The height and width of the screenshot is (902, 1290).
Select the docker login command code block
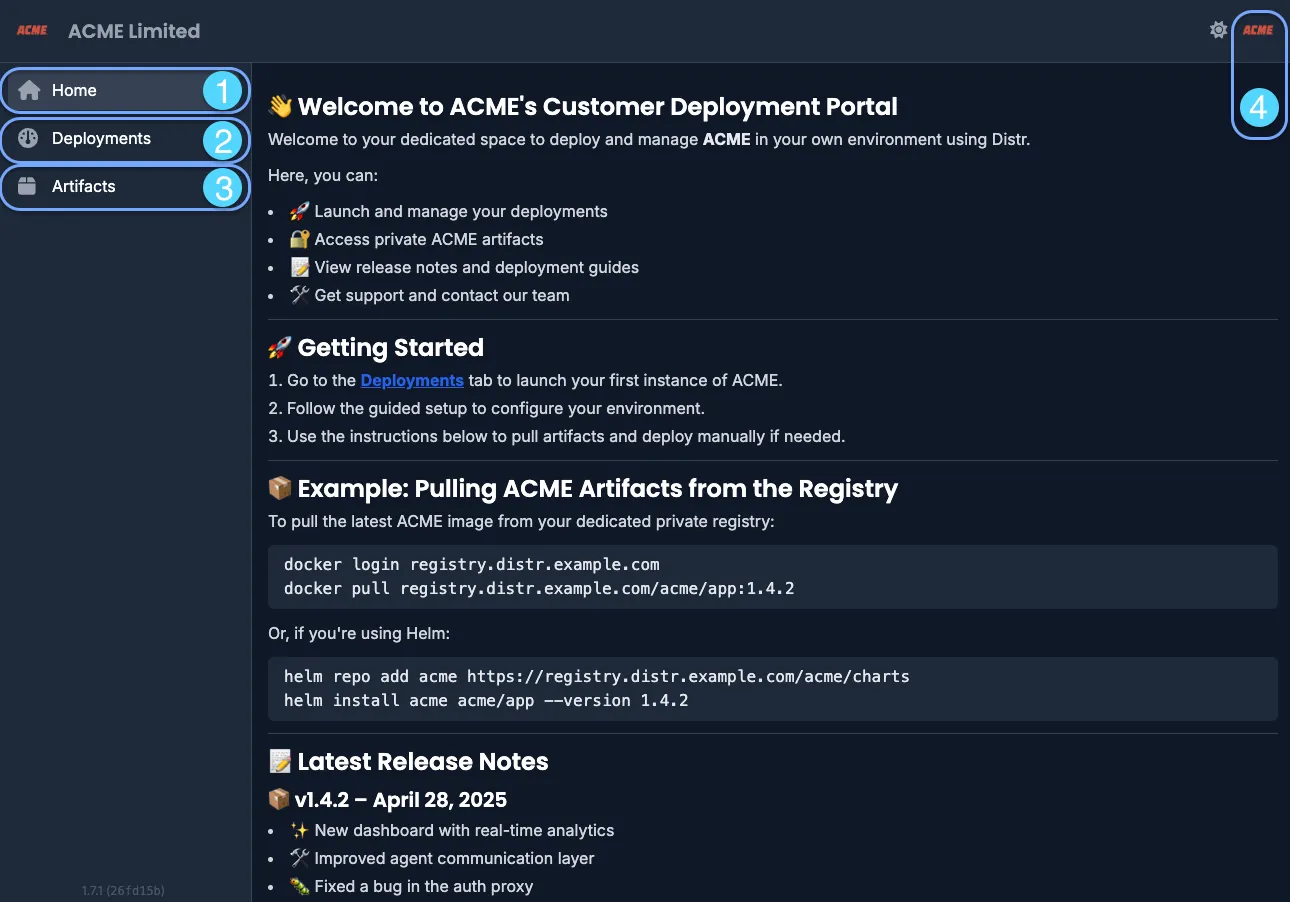click(470, 564)
